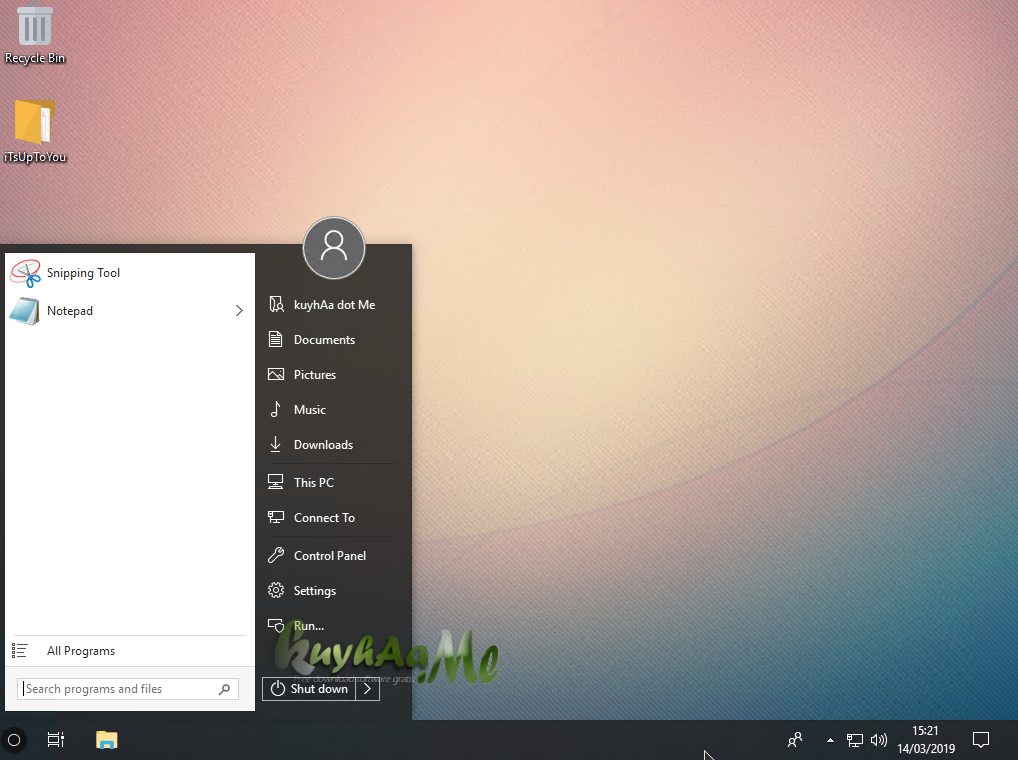Open the People icon in taskbar
Screen dimensions: 1018x760
point(795,740)
